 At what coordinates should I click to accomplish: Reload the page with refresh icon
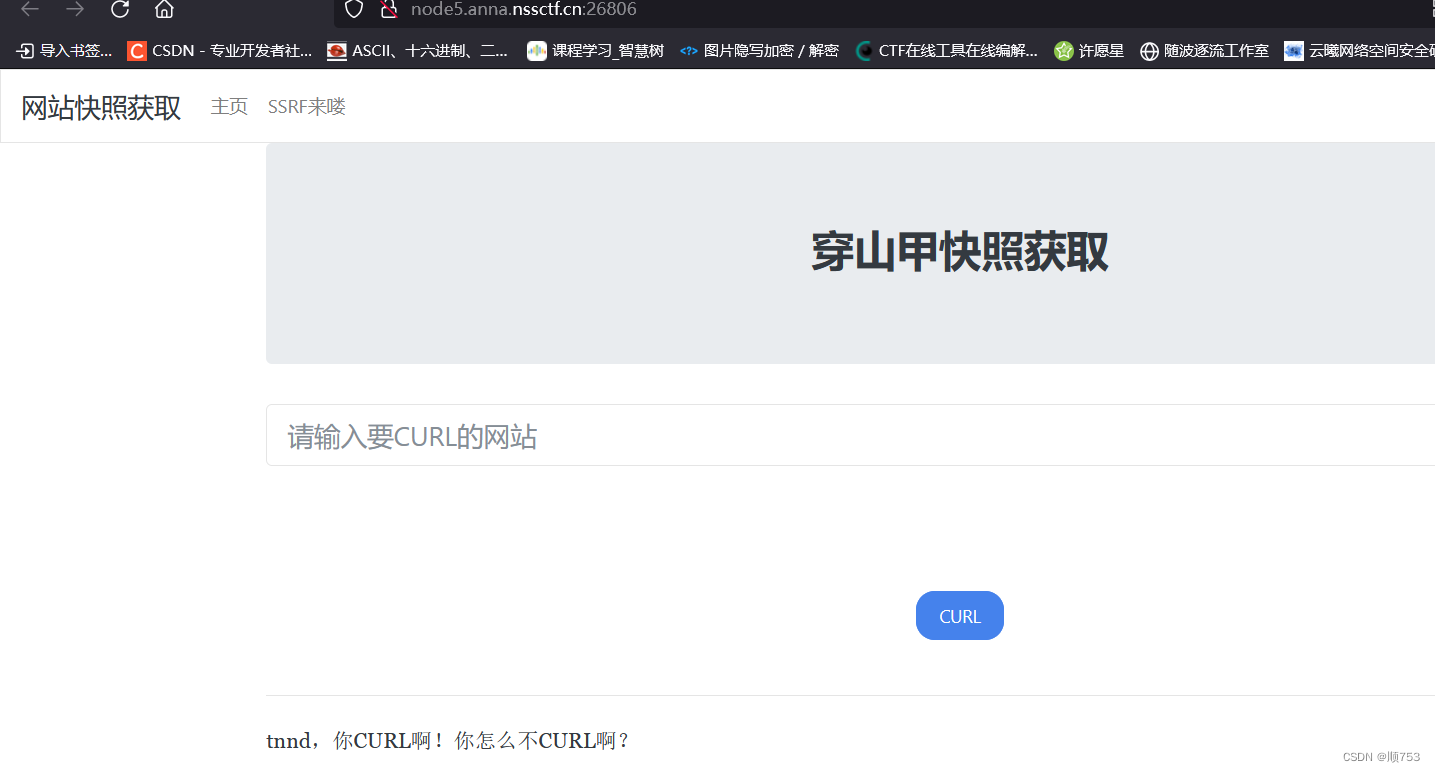pos(120,10)
